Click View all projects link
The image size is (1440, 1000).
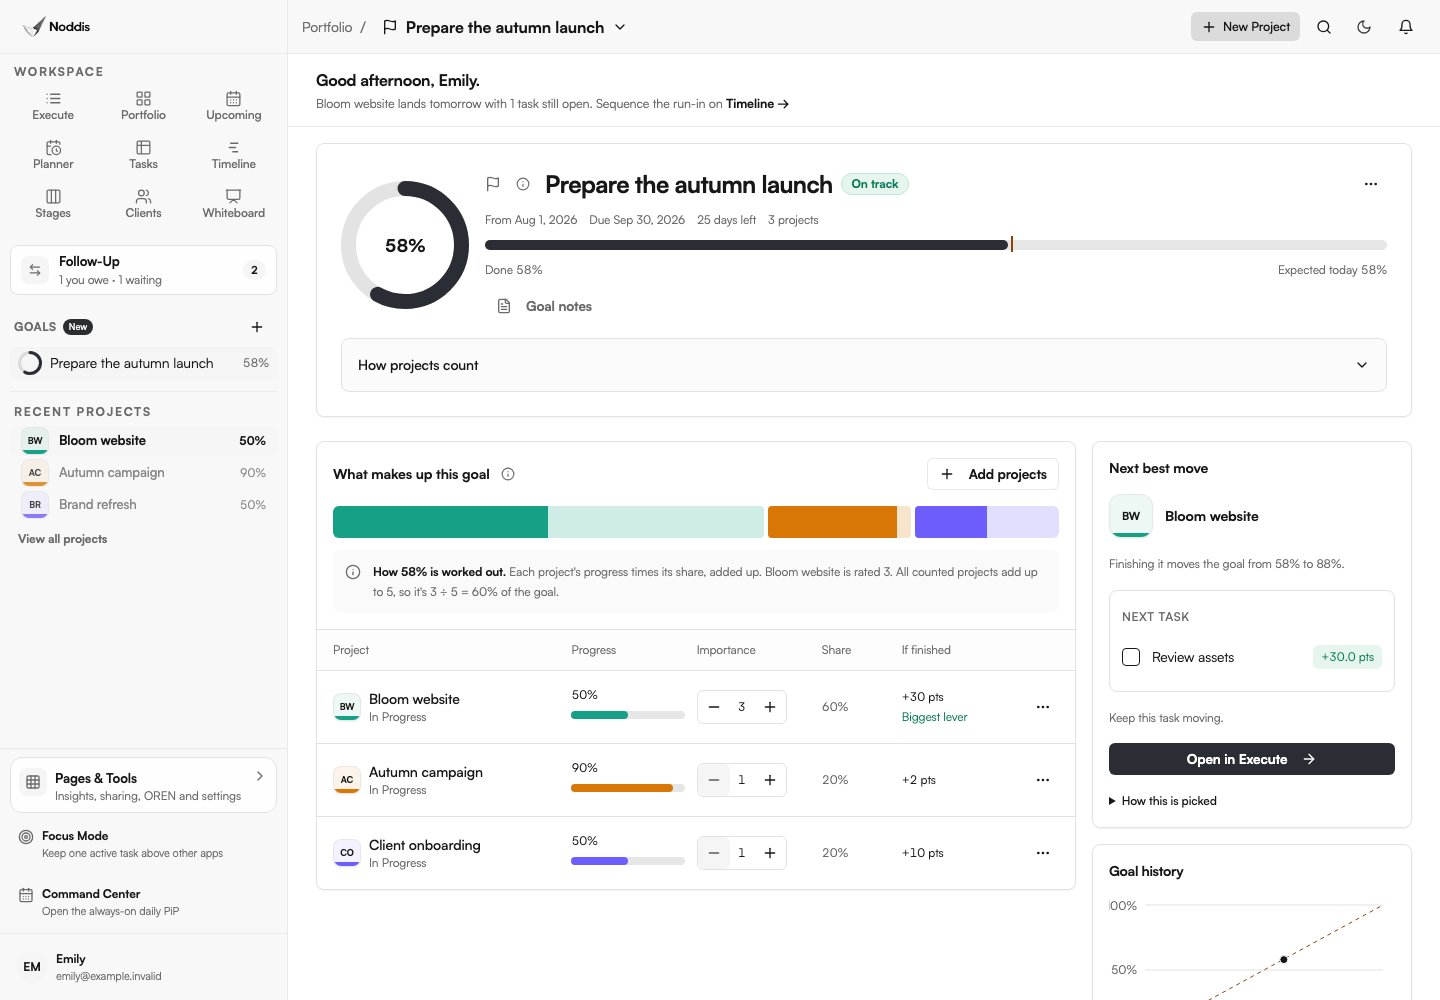click(x=62, y=539)
